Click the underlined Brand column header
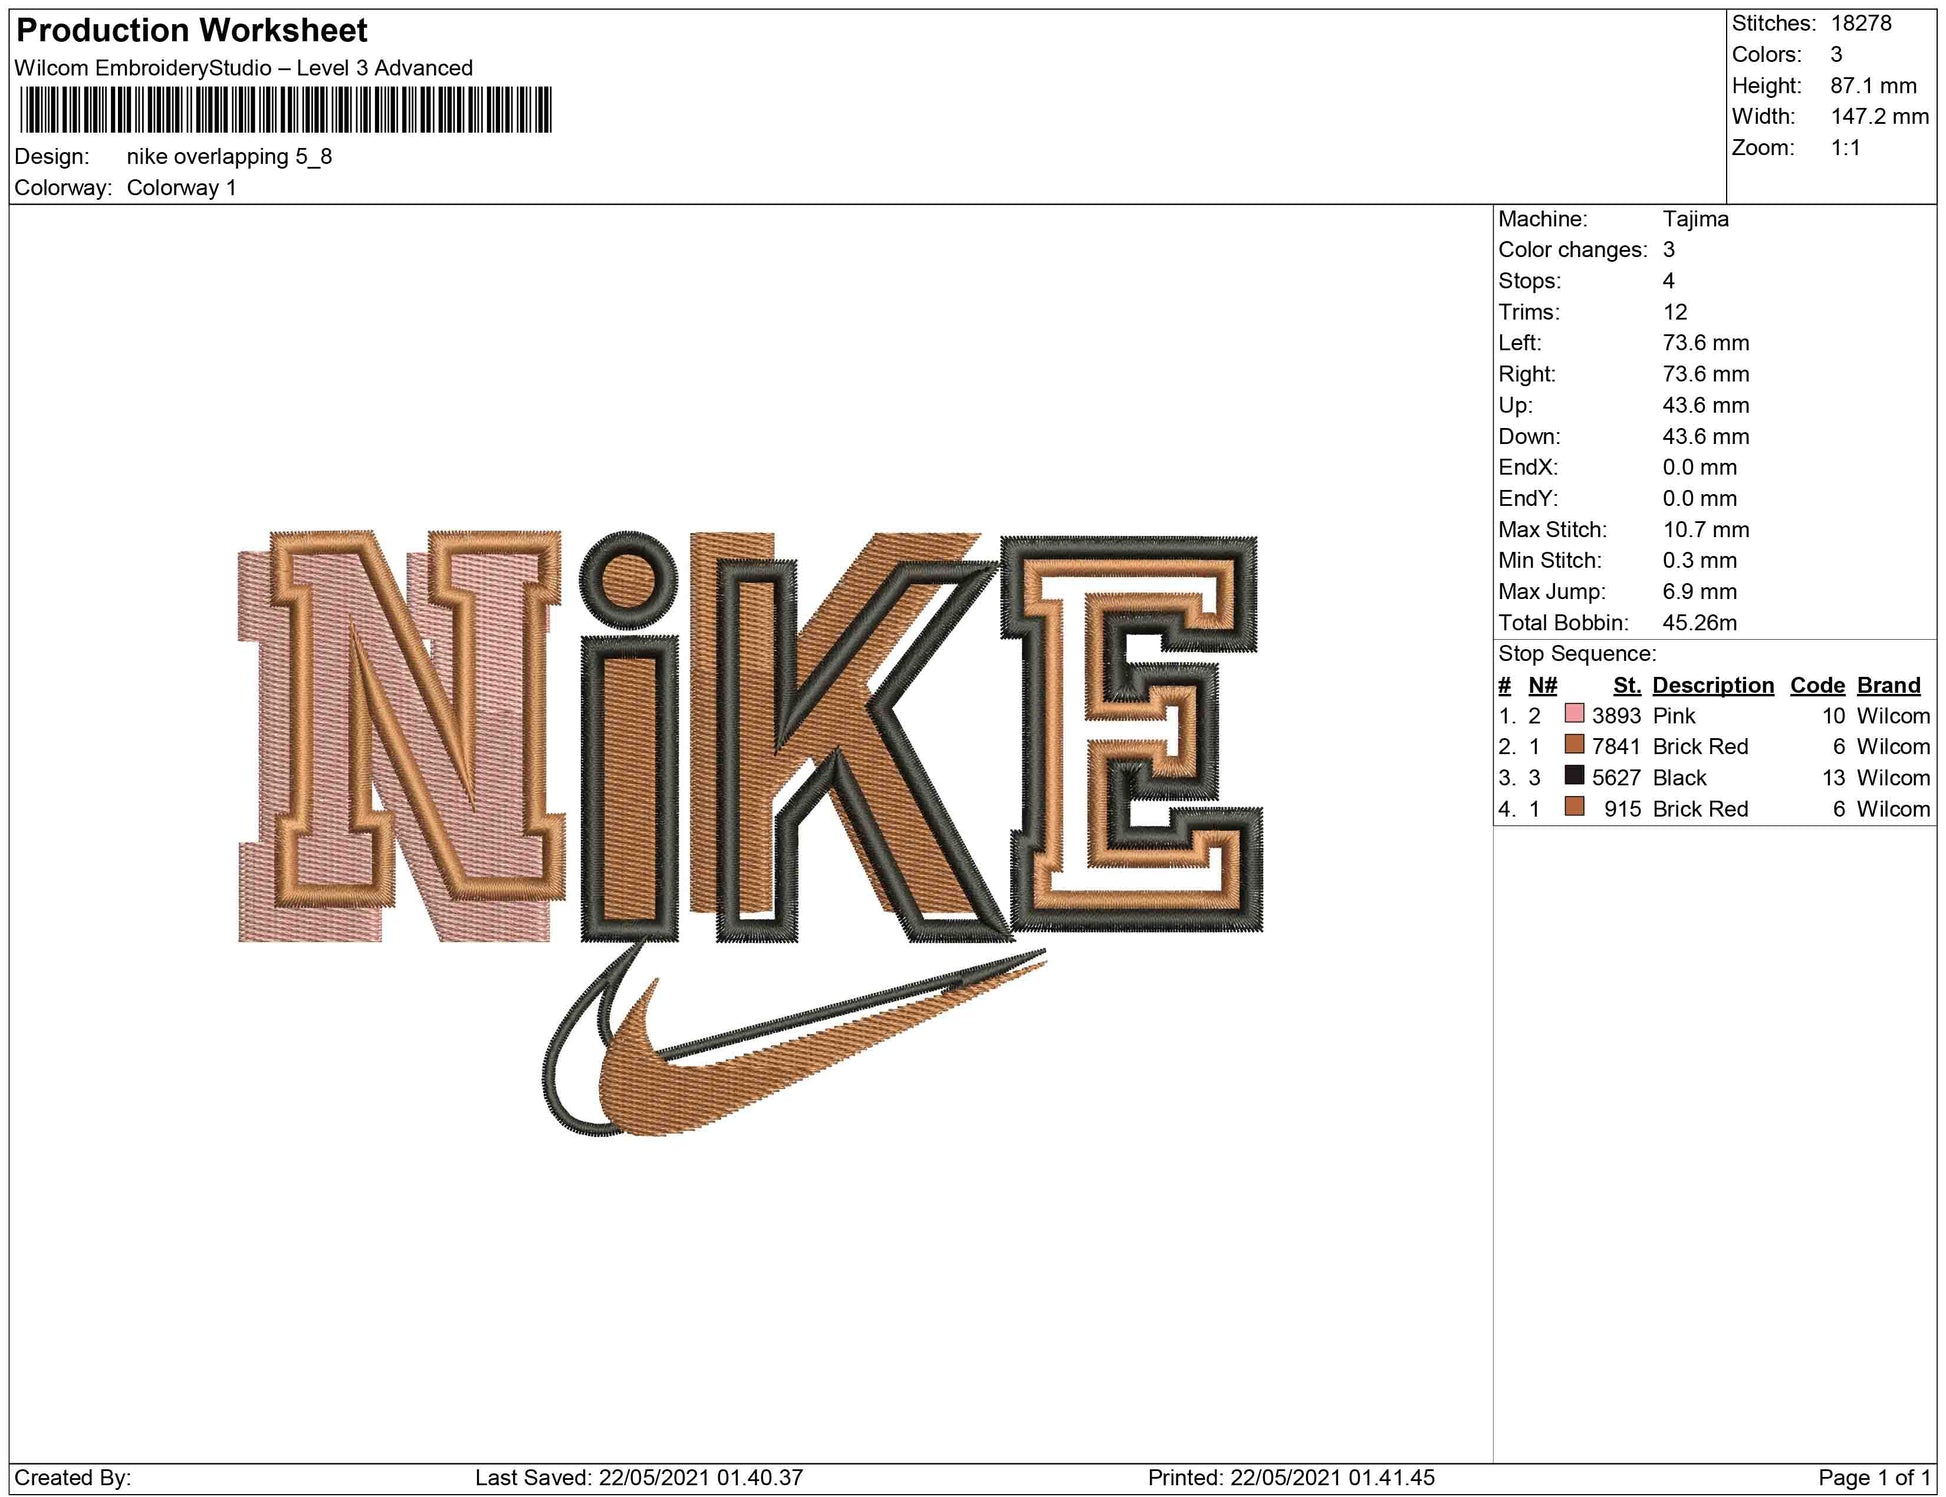 [x=1888, y=685]
